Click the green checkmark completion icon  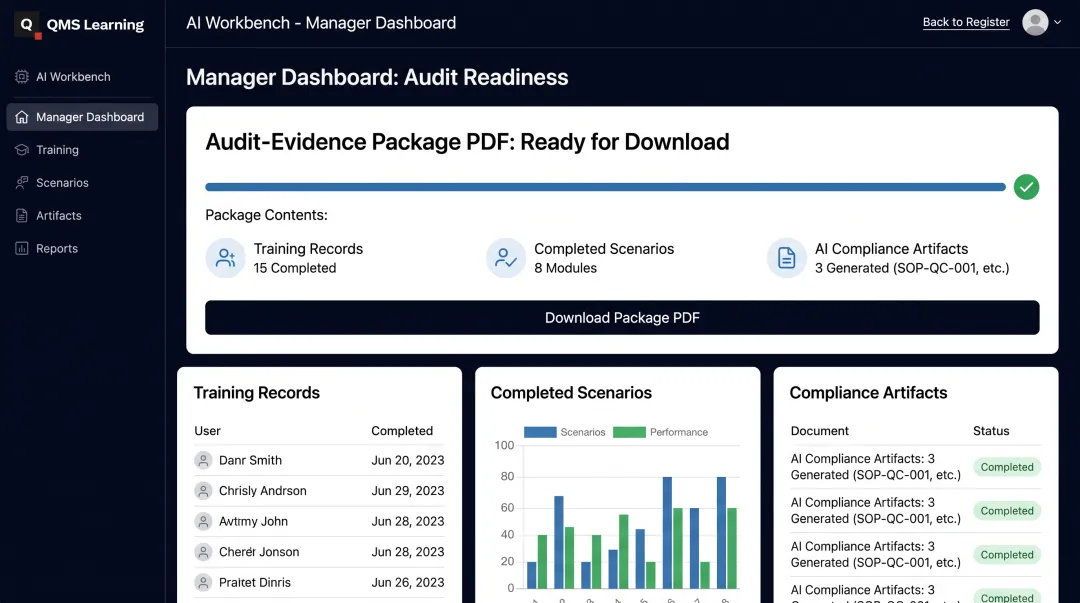pos(1026,187)
